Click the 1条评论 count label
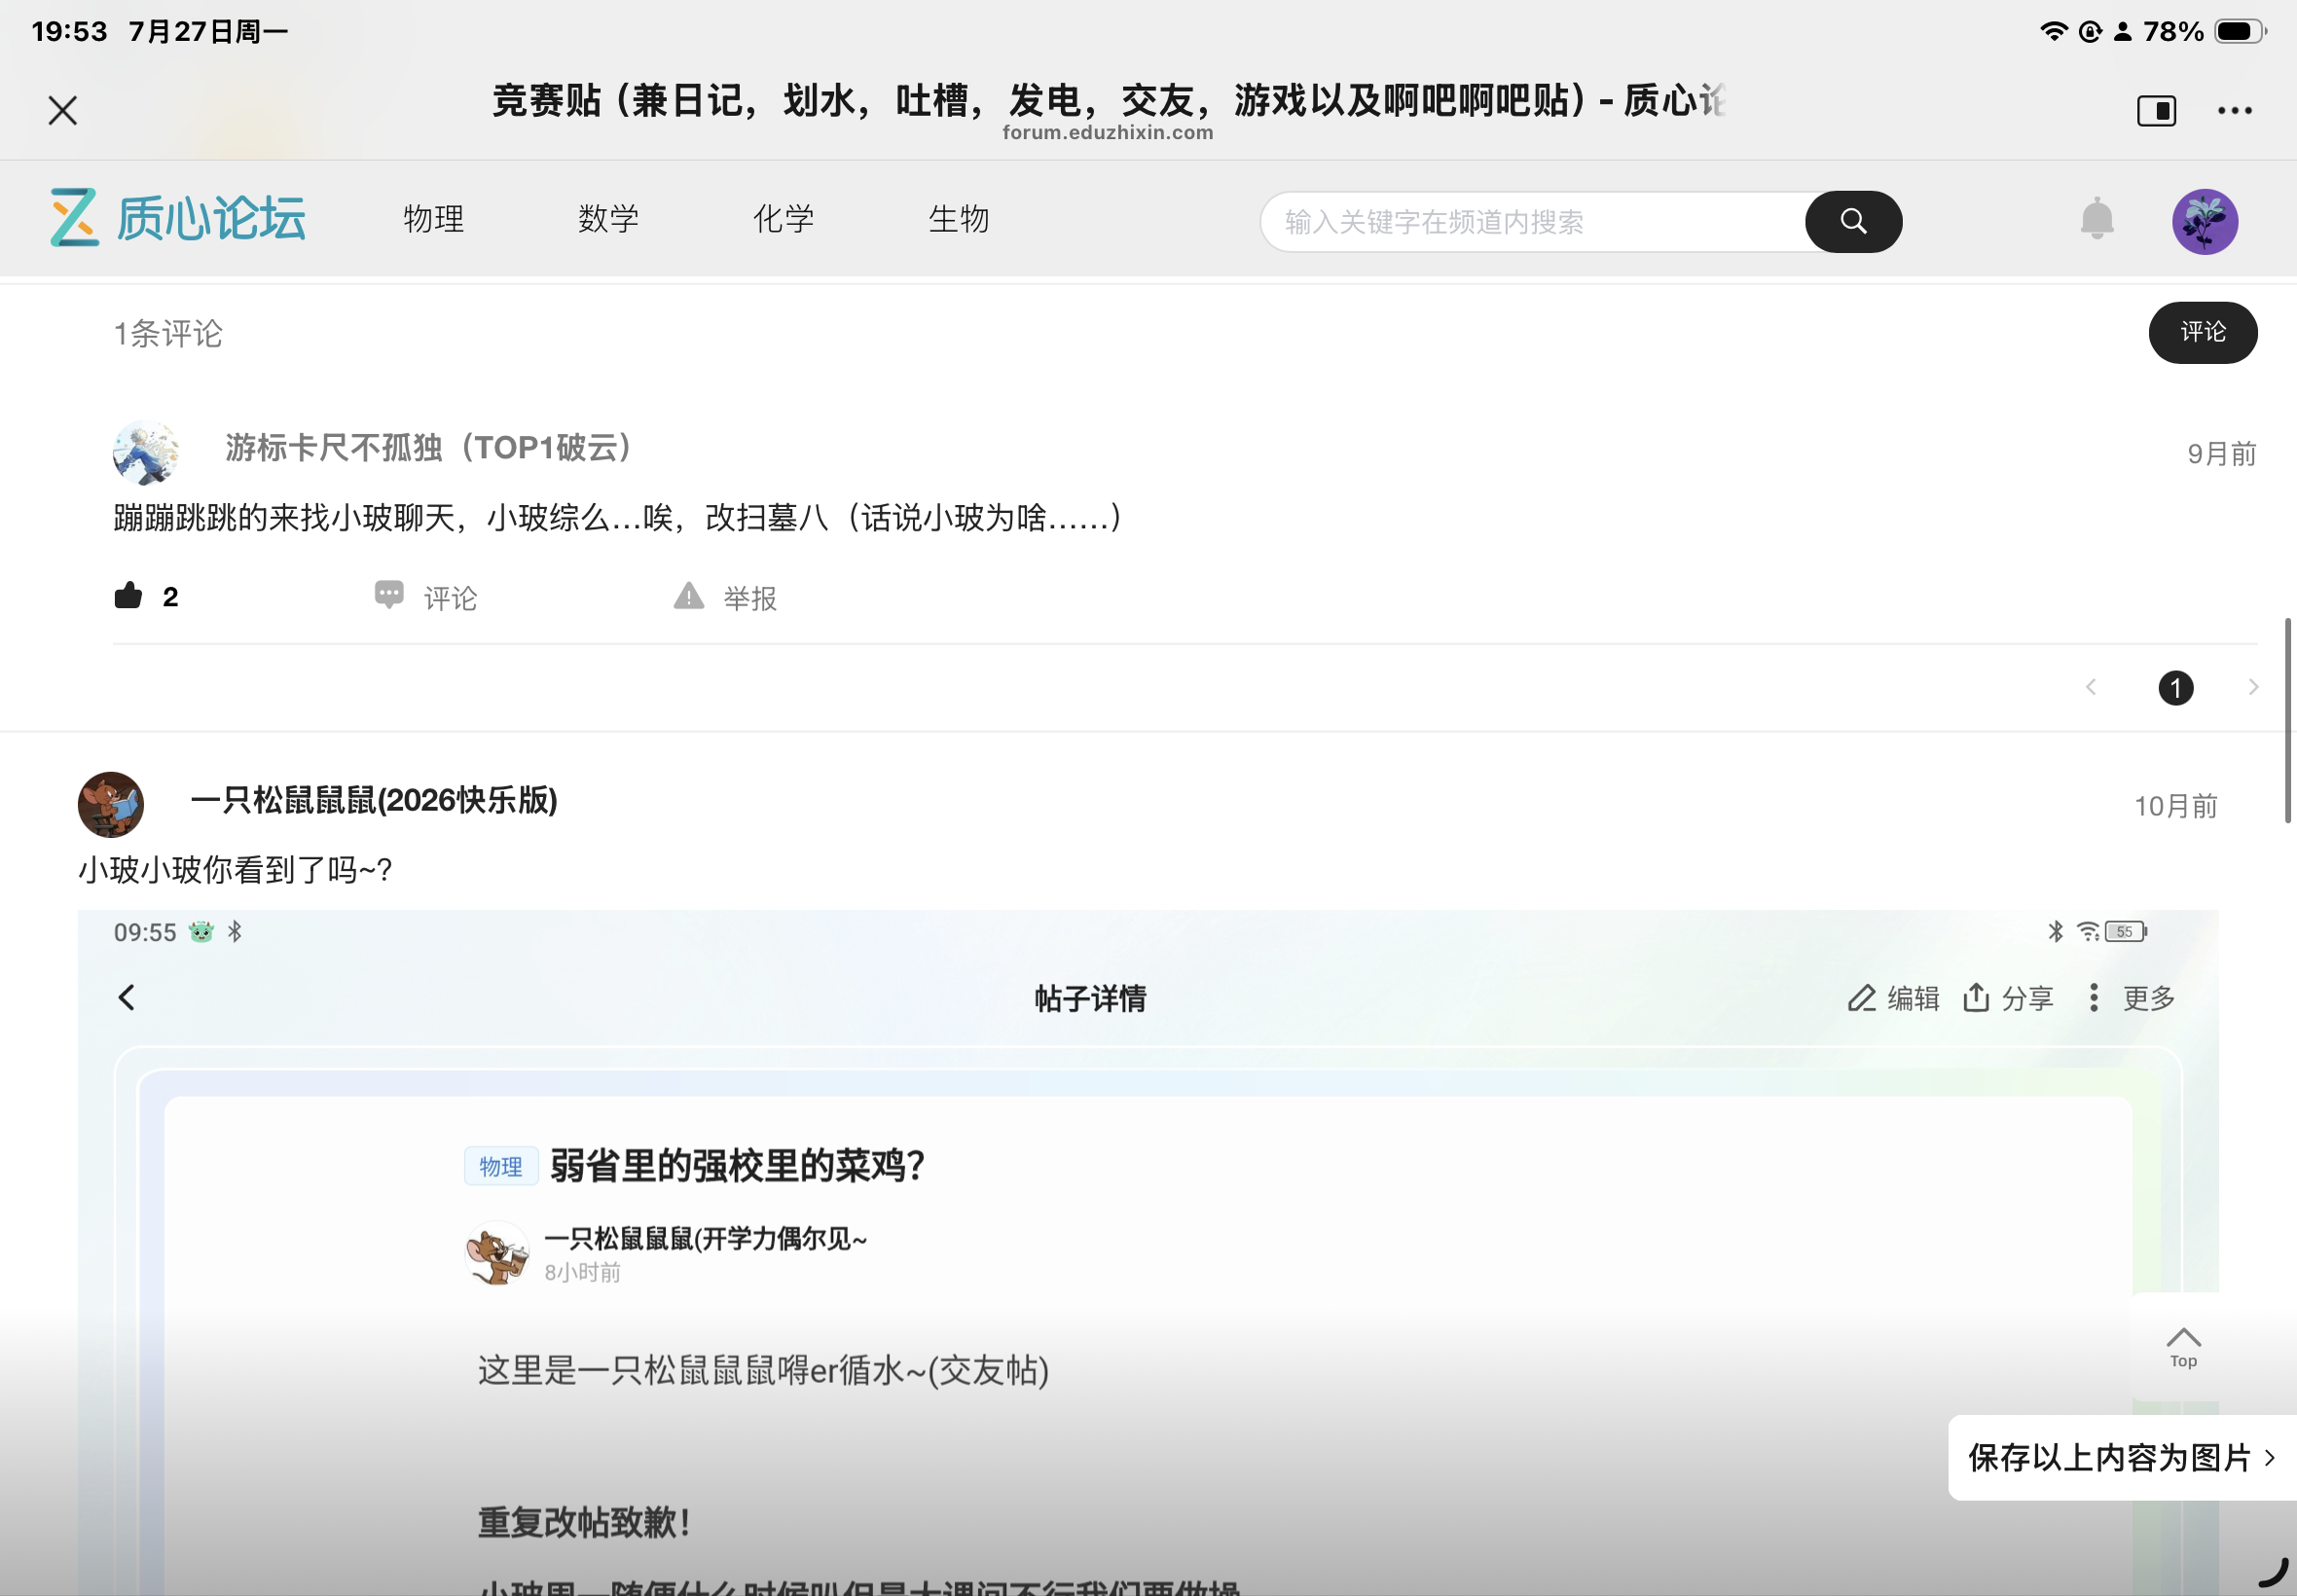 (168, 333)
